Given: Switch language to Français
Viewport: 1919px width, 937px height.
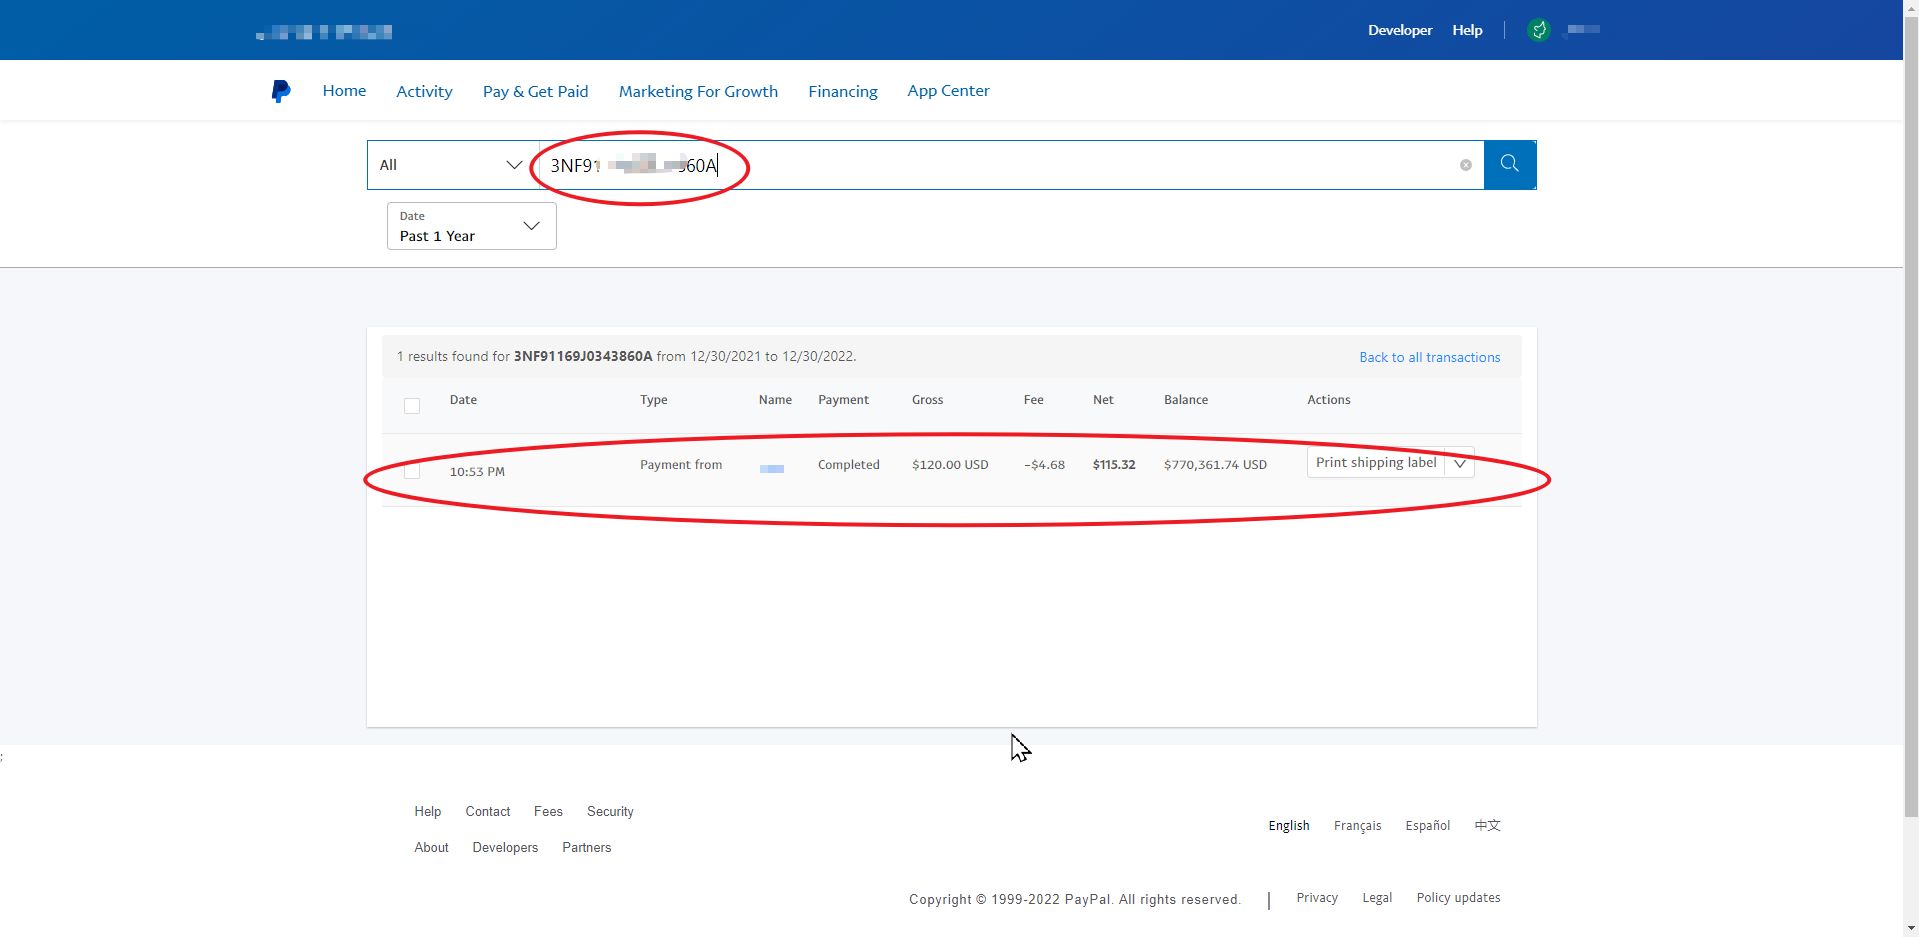Looking at the screenshot, I should point(1357,826).
